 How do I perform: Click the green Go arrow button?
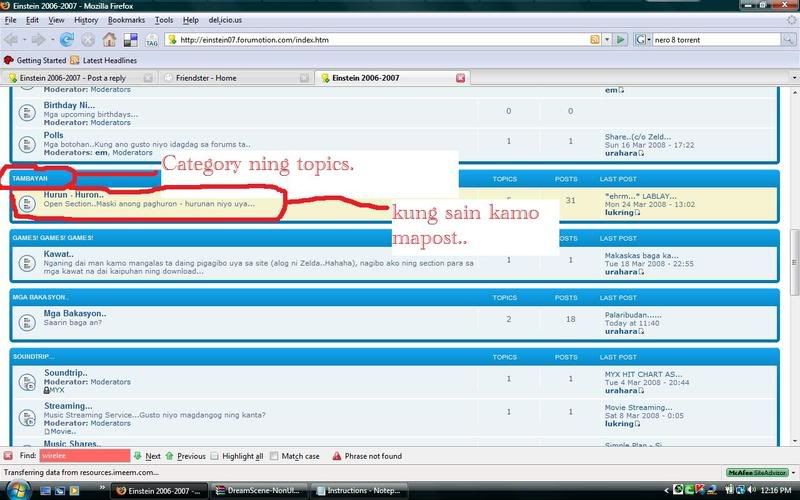[620, 39]
